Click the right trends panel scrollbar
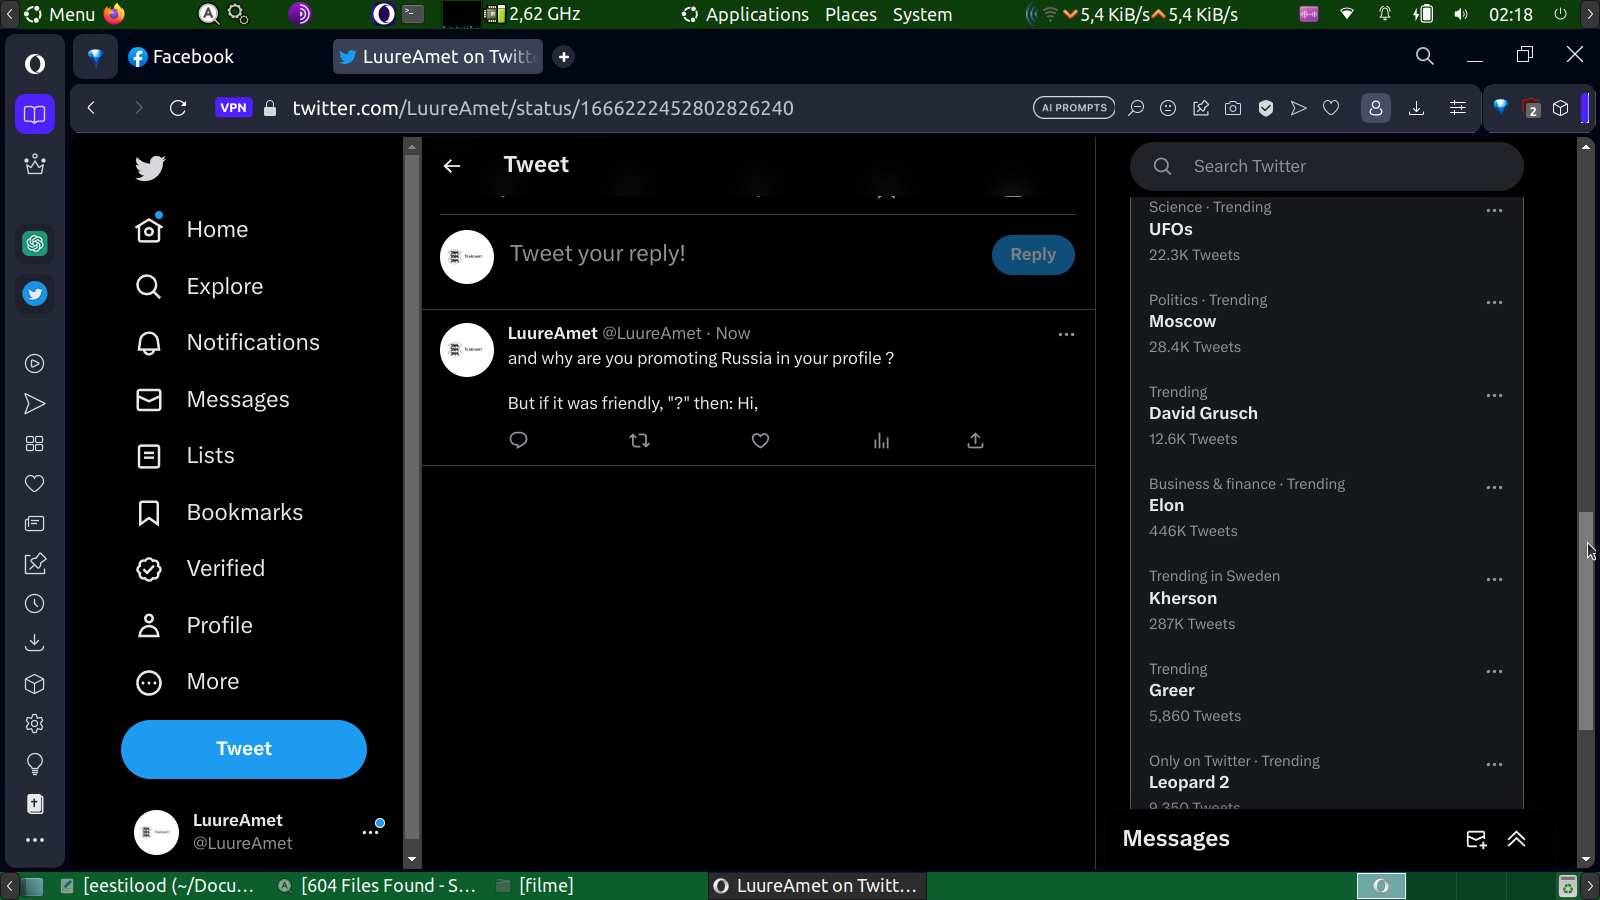This screenshot has height=900, width=1600. [x=1585, y=621]
